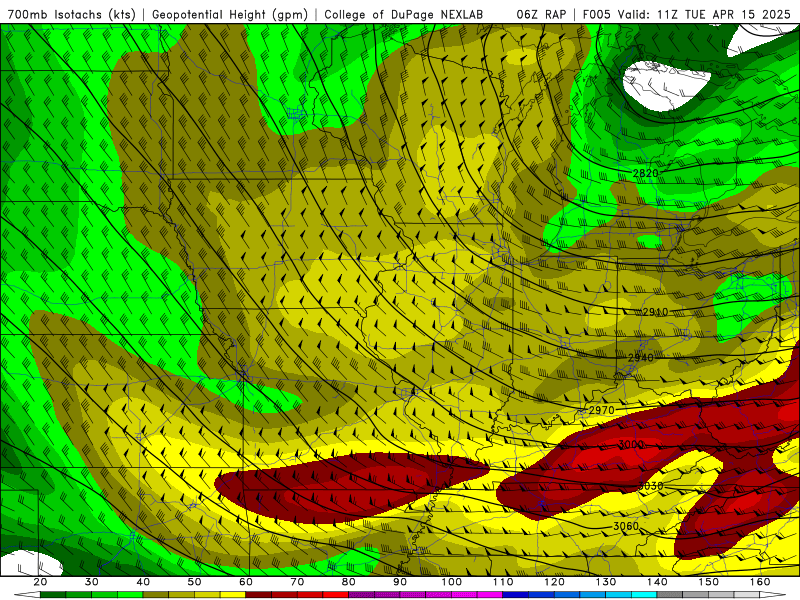
Task: Click the 40 knot colorbar label
Action: [x=143, y=582]
